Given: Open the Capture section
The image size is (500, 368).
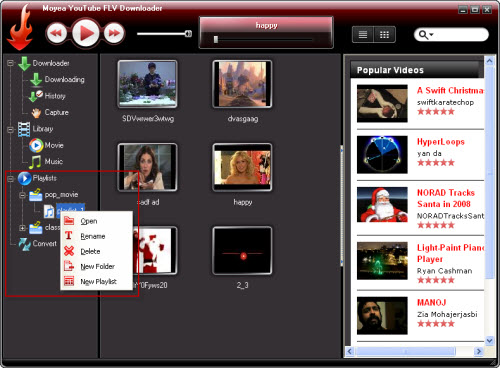Looking at the screenshot, I should tap(57, 112).
